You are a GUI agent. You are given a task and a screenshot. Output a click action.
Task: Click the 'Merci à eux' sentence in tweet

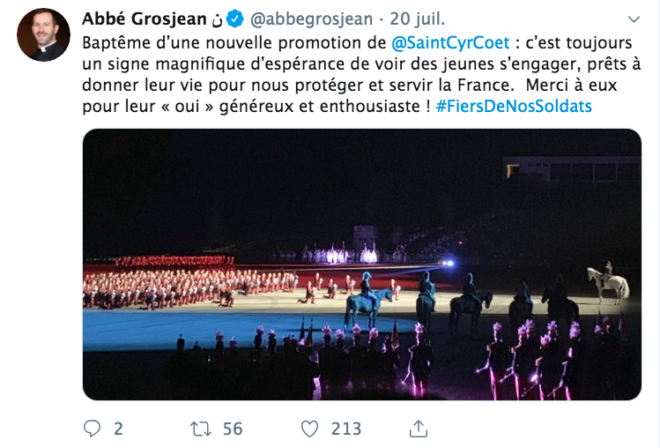pos(571,85)
